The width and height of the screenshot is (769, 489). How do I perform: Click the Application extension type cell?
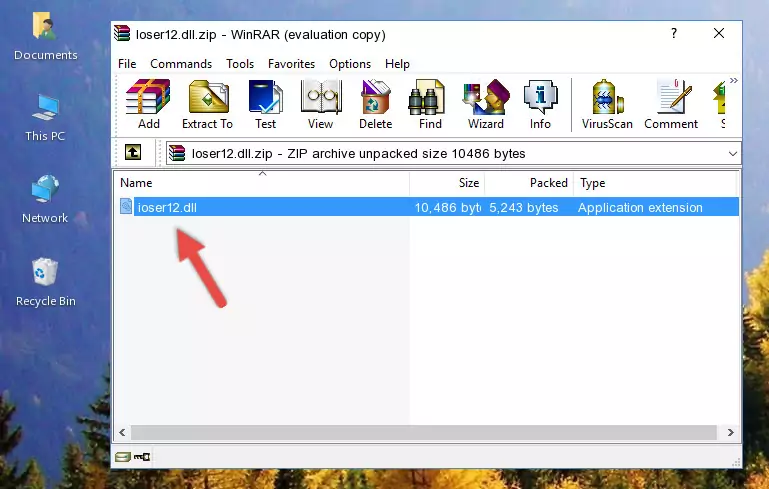click(x=640, y=207)
